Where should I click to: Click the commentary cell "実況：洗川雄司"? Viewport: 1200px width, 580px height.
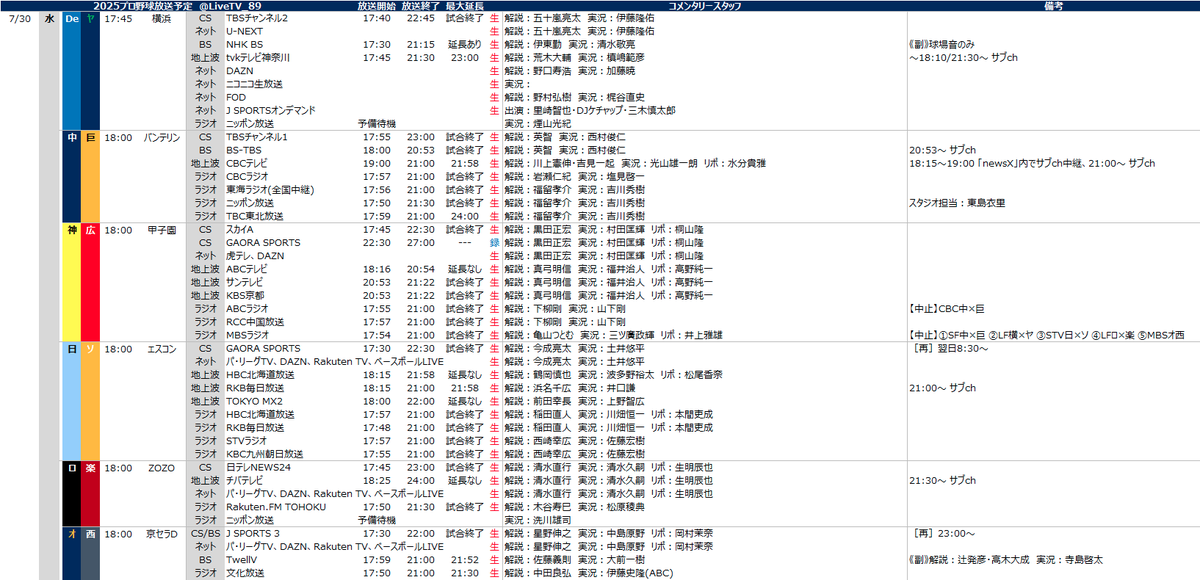(538, 520)
